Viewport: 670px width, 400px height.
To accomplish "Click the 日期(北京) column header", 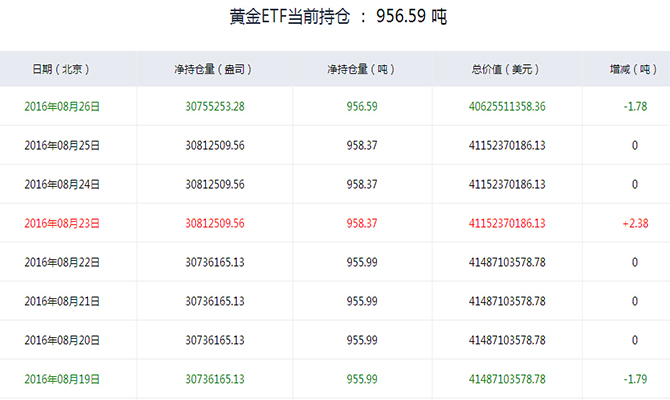I will coord(61,69).
